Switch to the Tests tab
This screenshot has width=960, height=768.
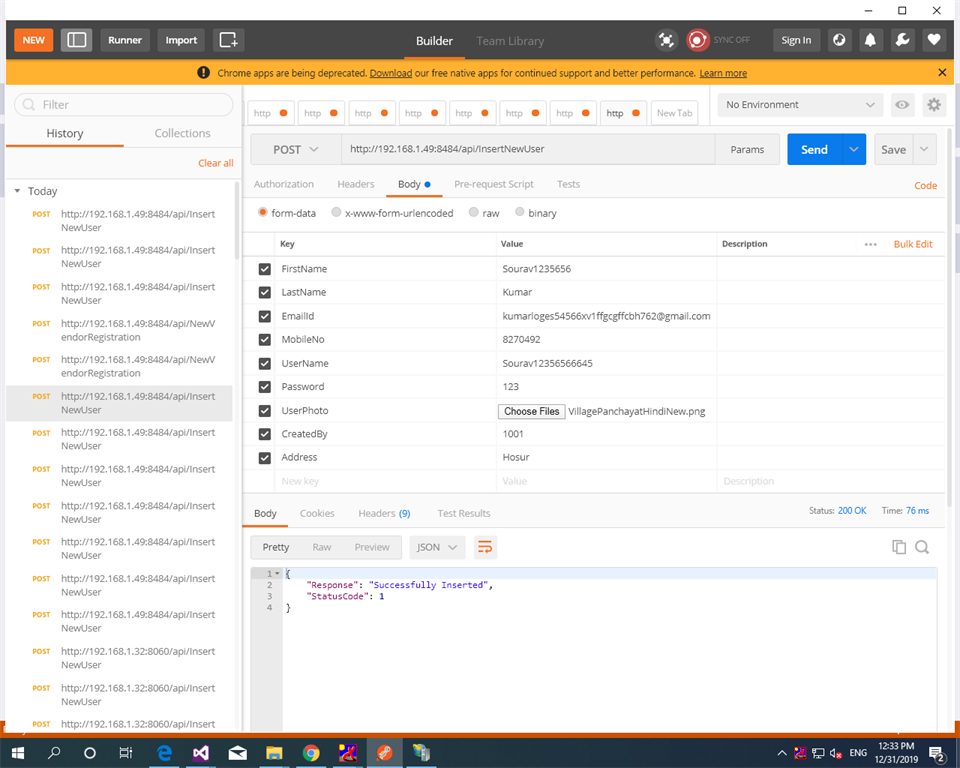[x=568, y=184]
